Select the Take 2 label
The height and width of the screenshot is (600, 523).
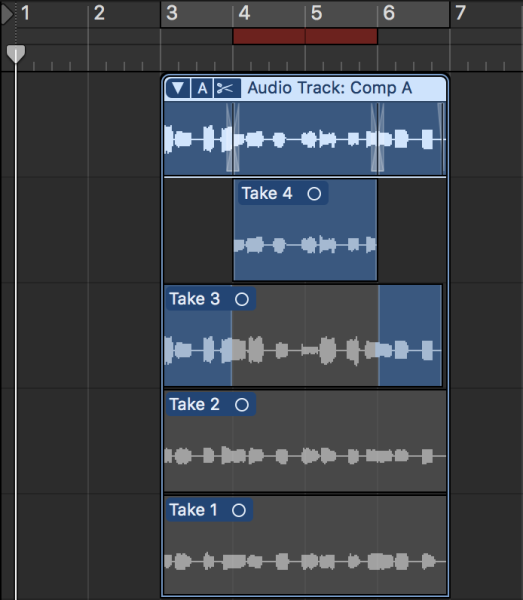(195, 404)
